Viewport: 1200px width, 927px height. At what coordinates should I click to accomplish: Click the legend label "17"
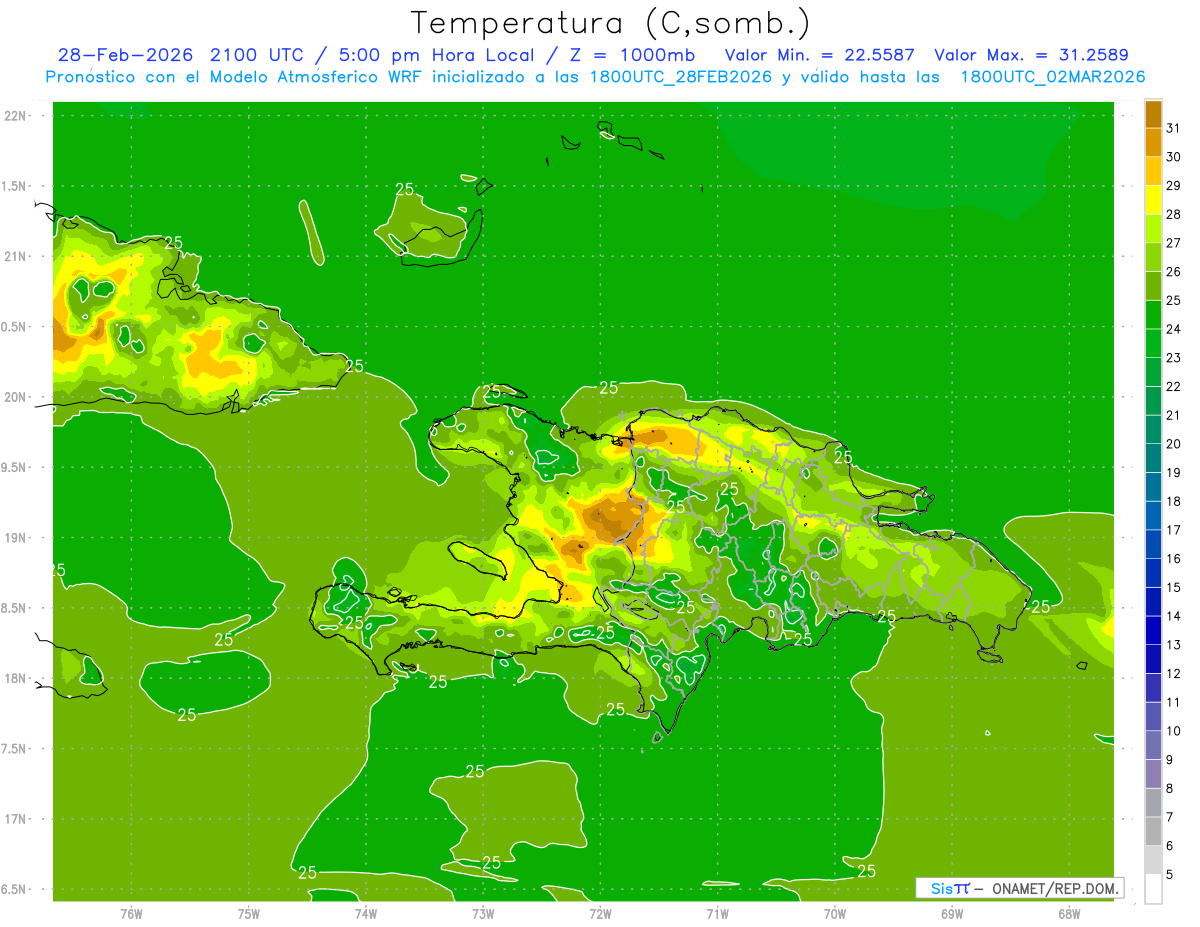(1173, 530)
